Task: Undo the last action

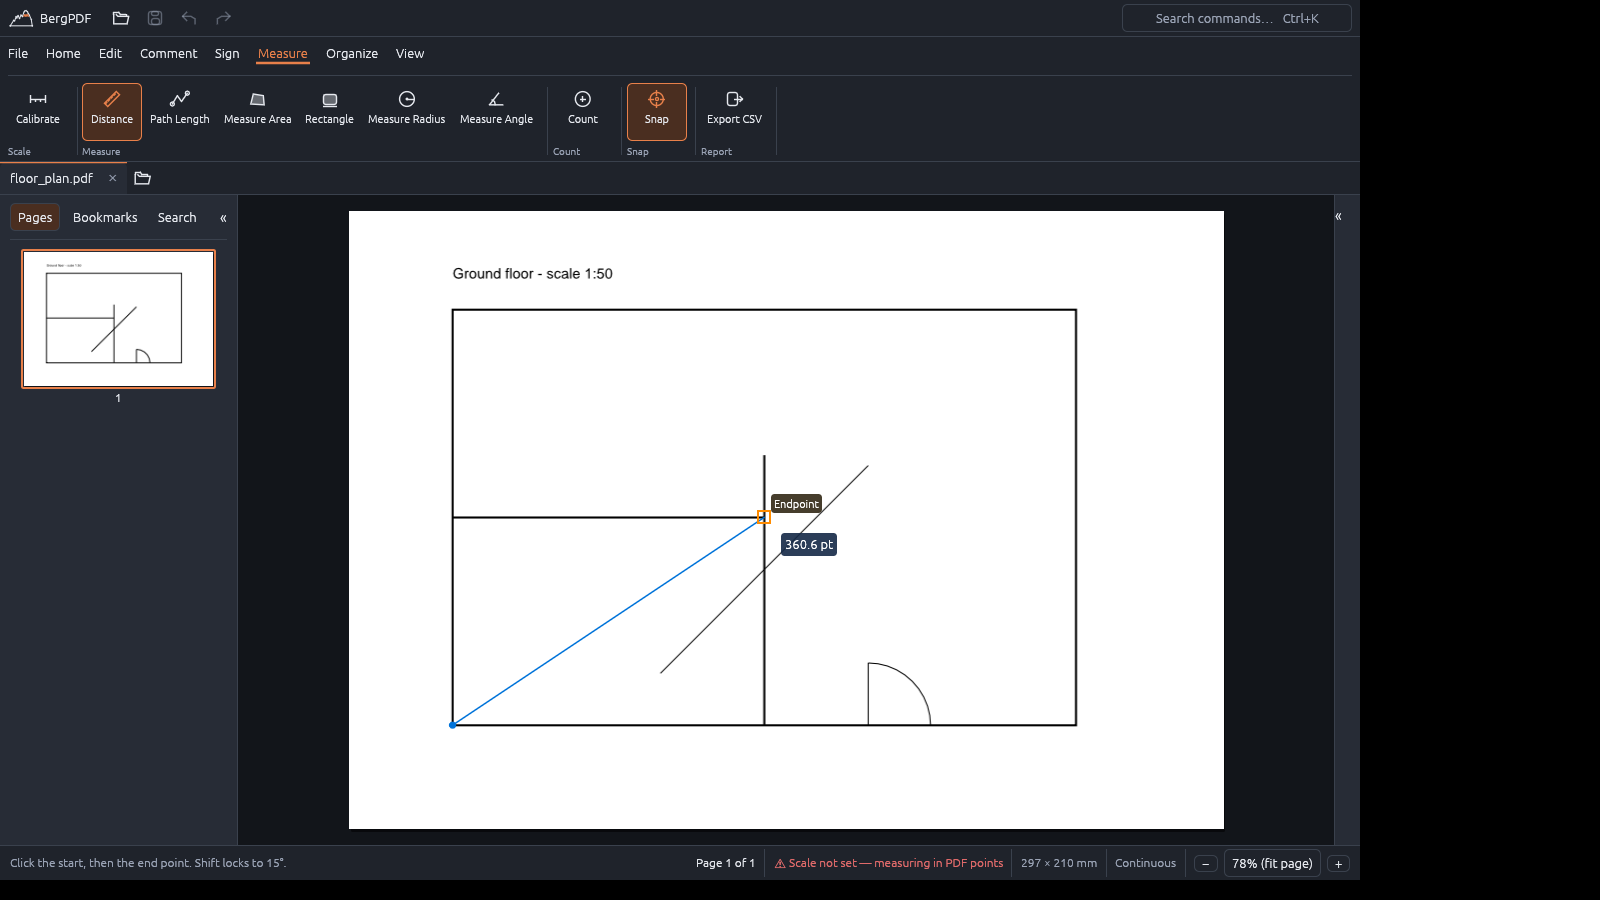Action: [x=189, y=18]
